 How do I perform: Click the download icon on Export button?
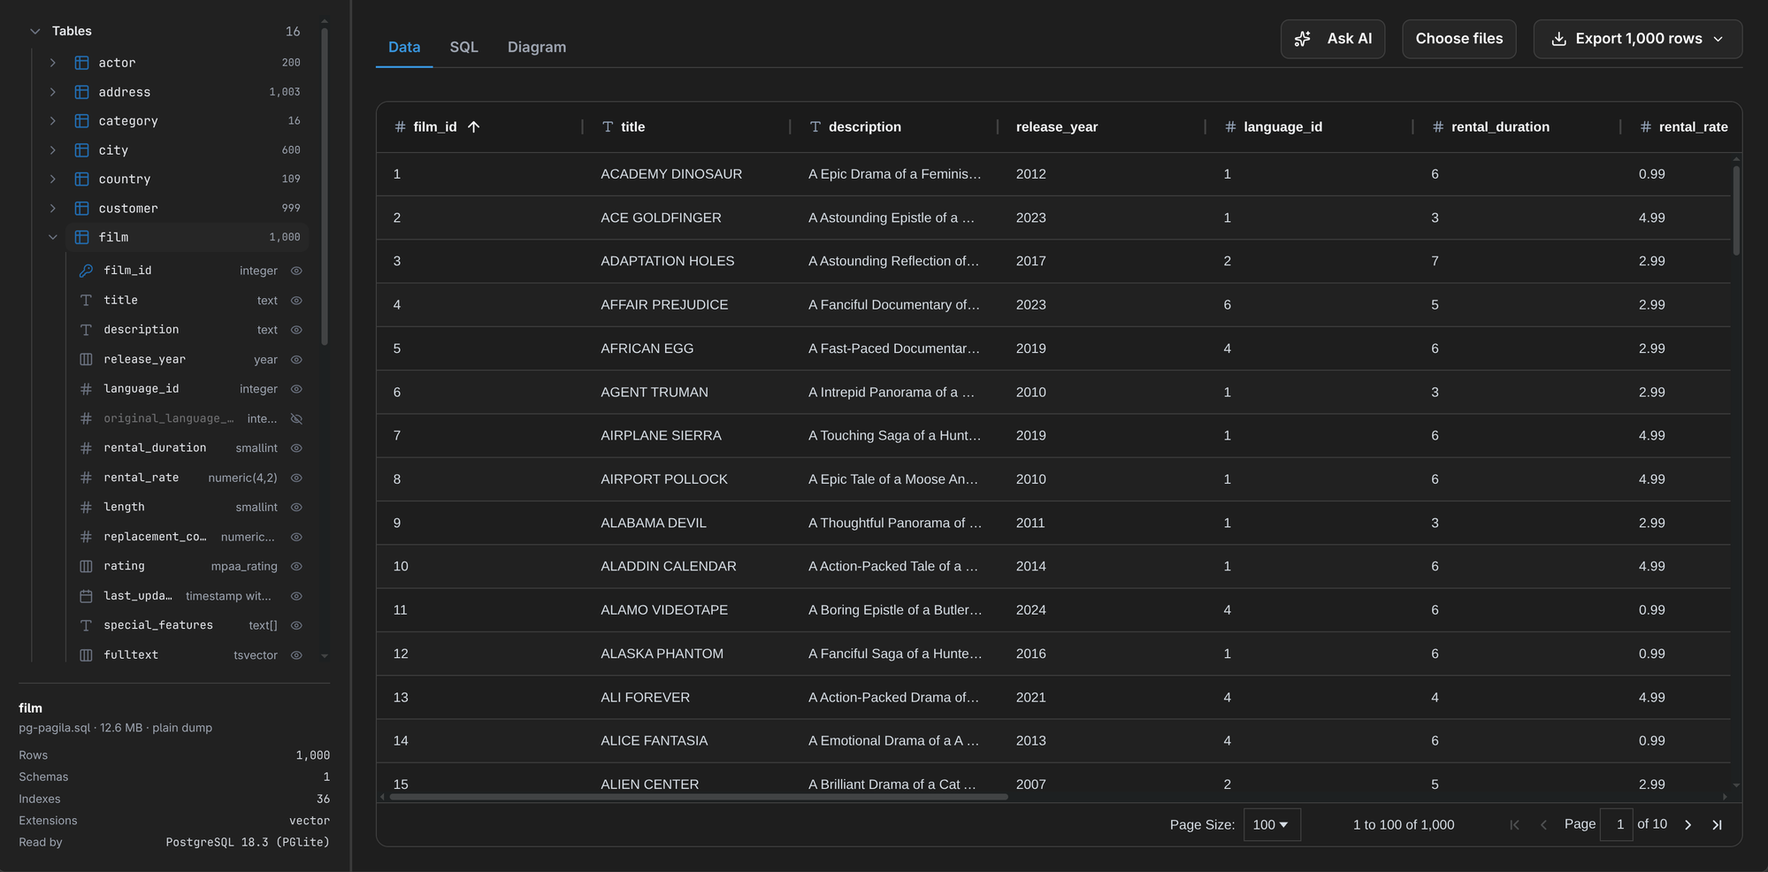tap(1558, 39)
